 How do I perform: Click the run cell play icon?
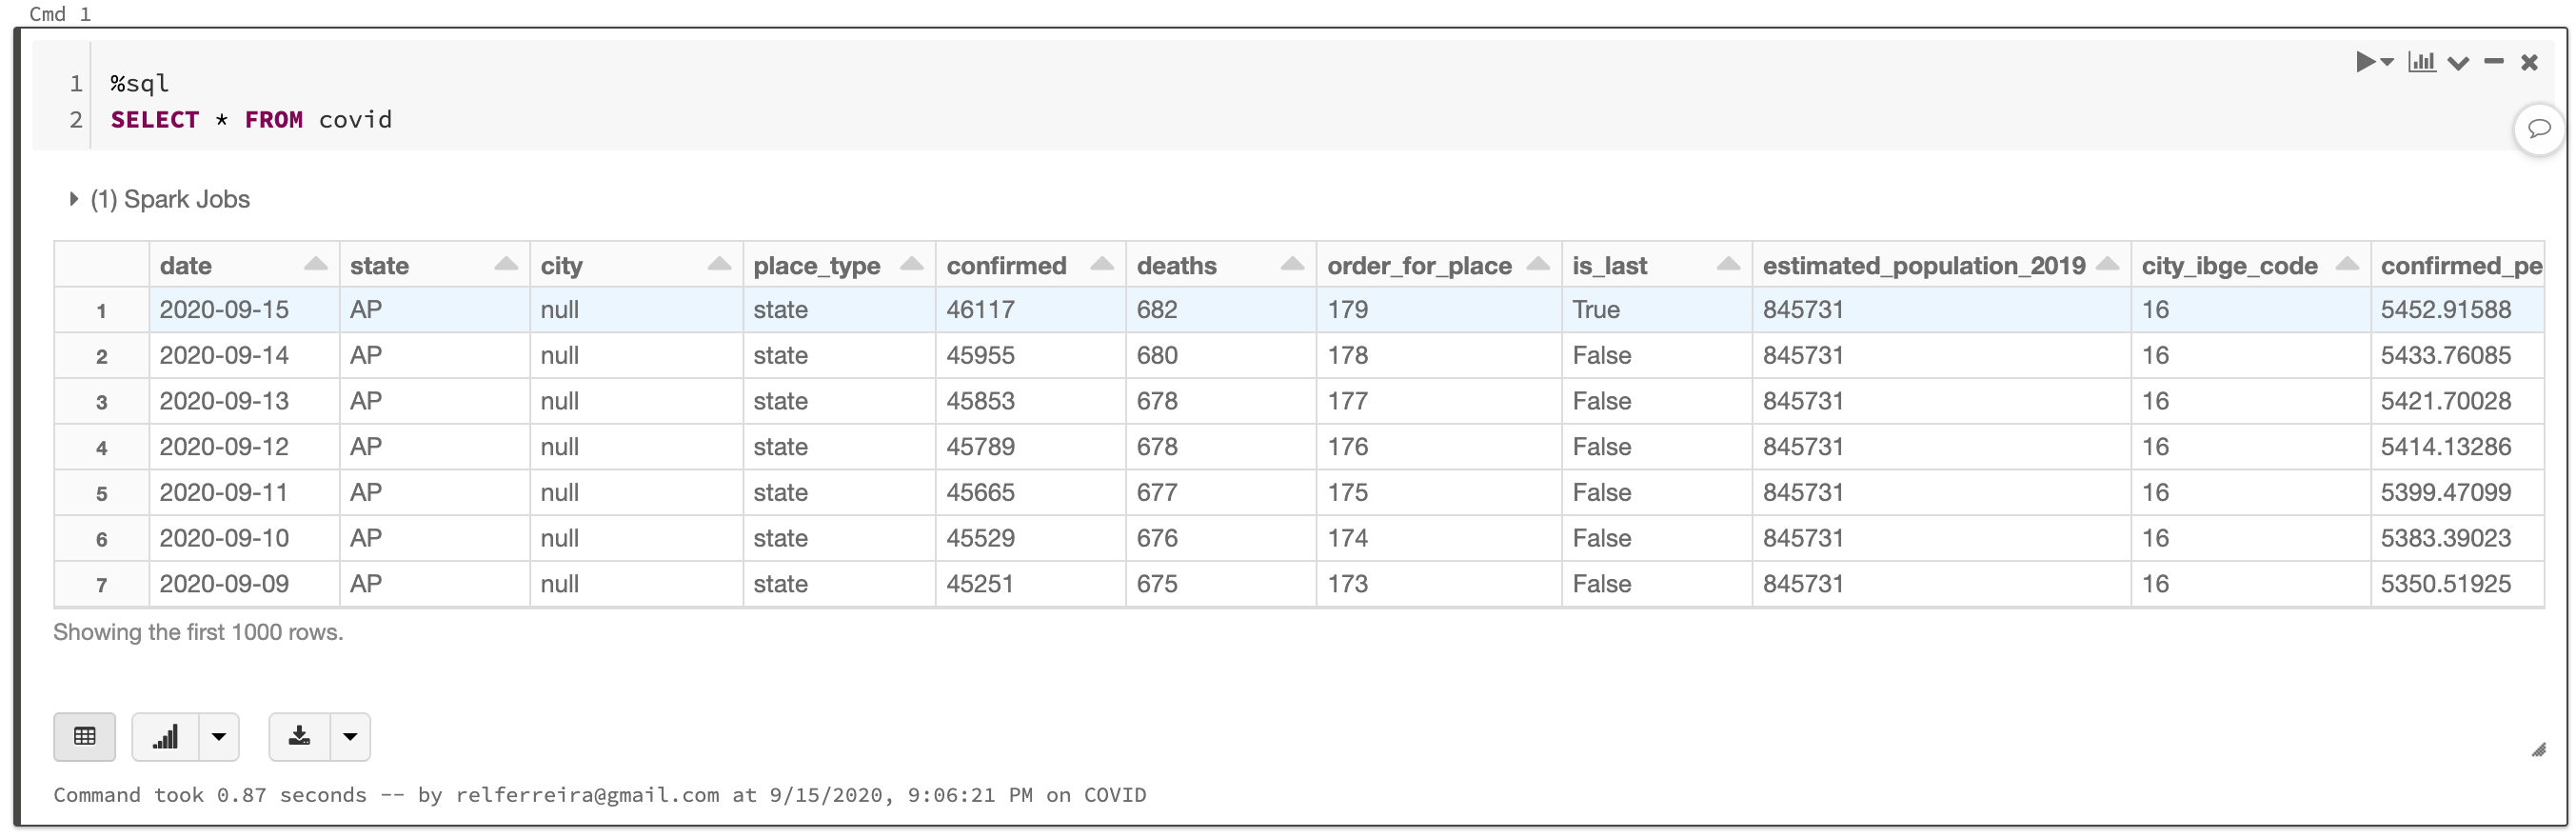pyautogui.click(x=2364, y=62)
